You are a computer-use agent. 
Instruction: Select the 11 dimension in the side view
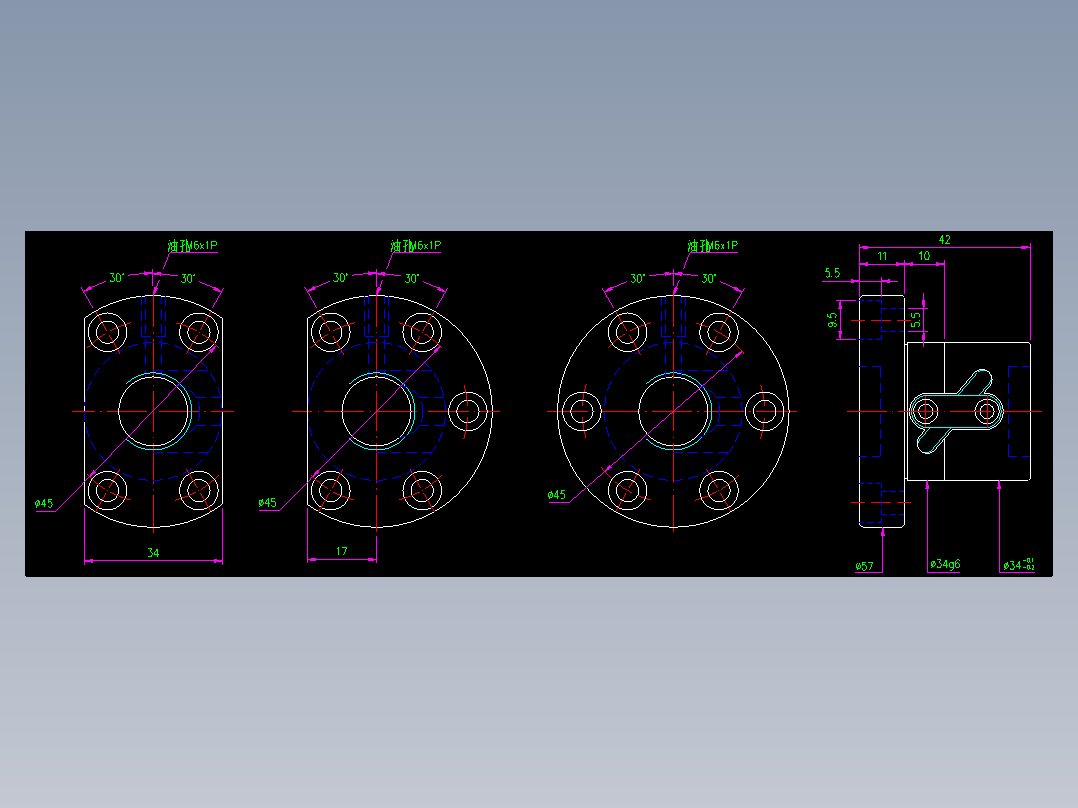(x=884, y=257)
